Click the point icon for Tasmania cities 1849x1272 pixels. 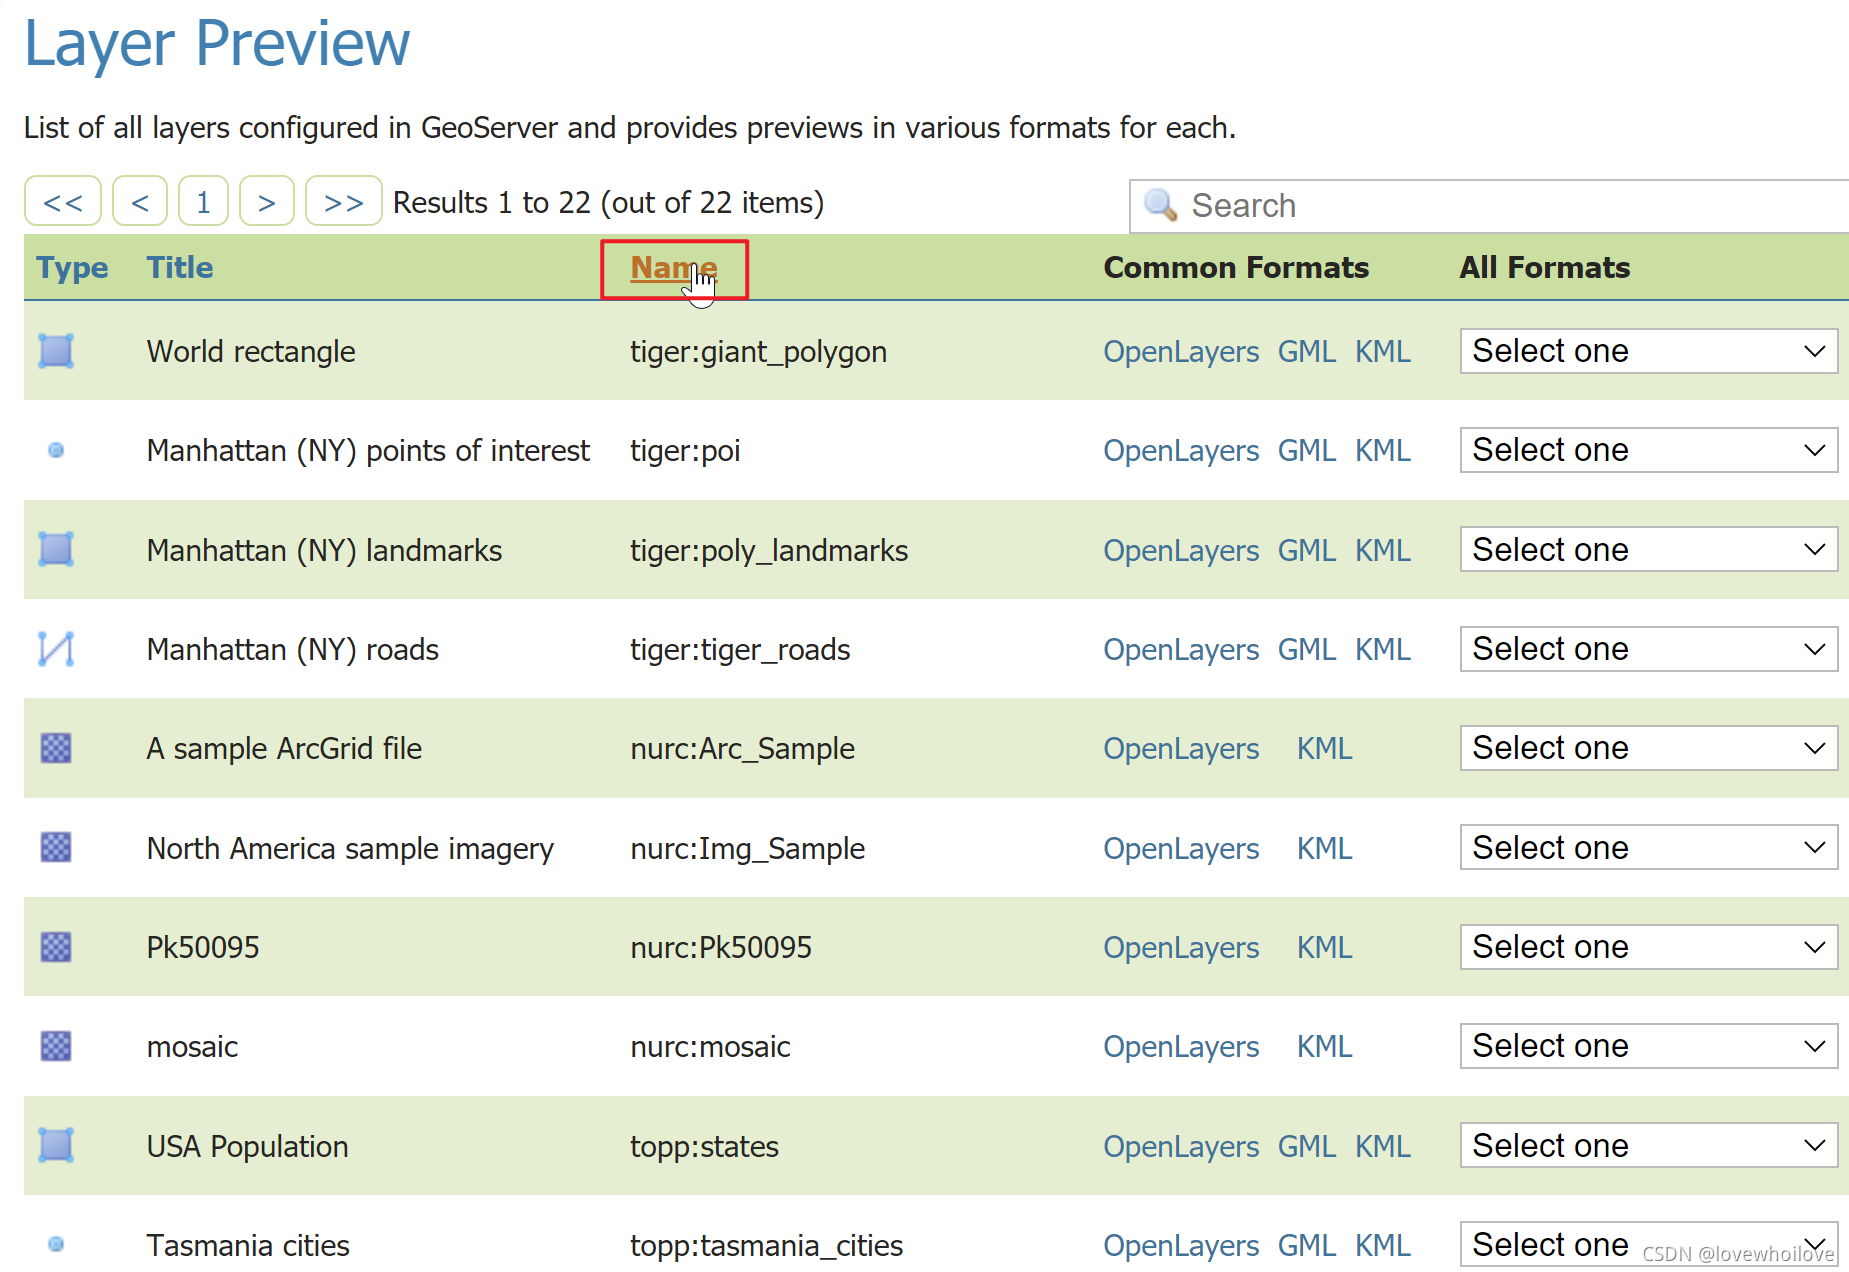click(56, 1244)
